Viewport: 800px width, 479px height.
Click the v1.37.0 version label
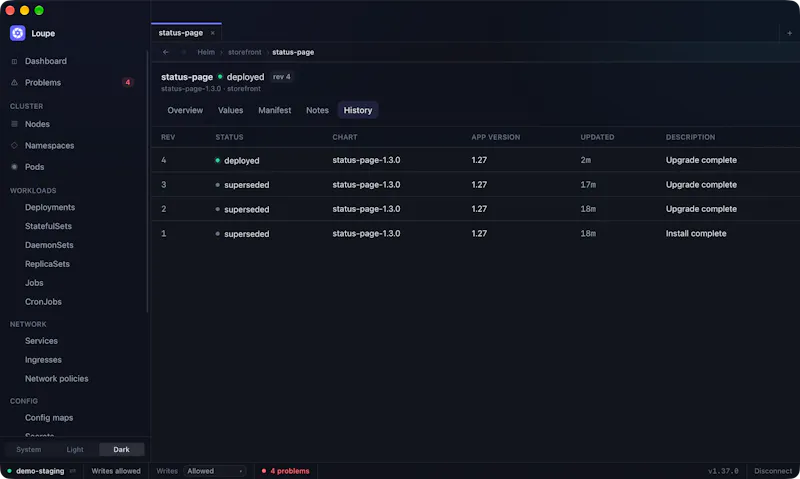coord(723,471)
